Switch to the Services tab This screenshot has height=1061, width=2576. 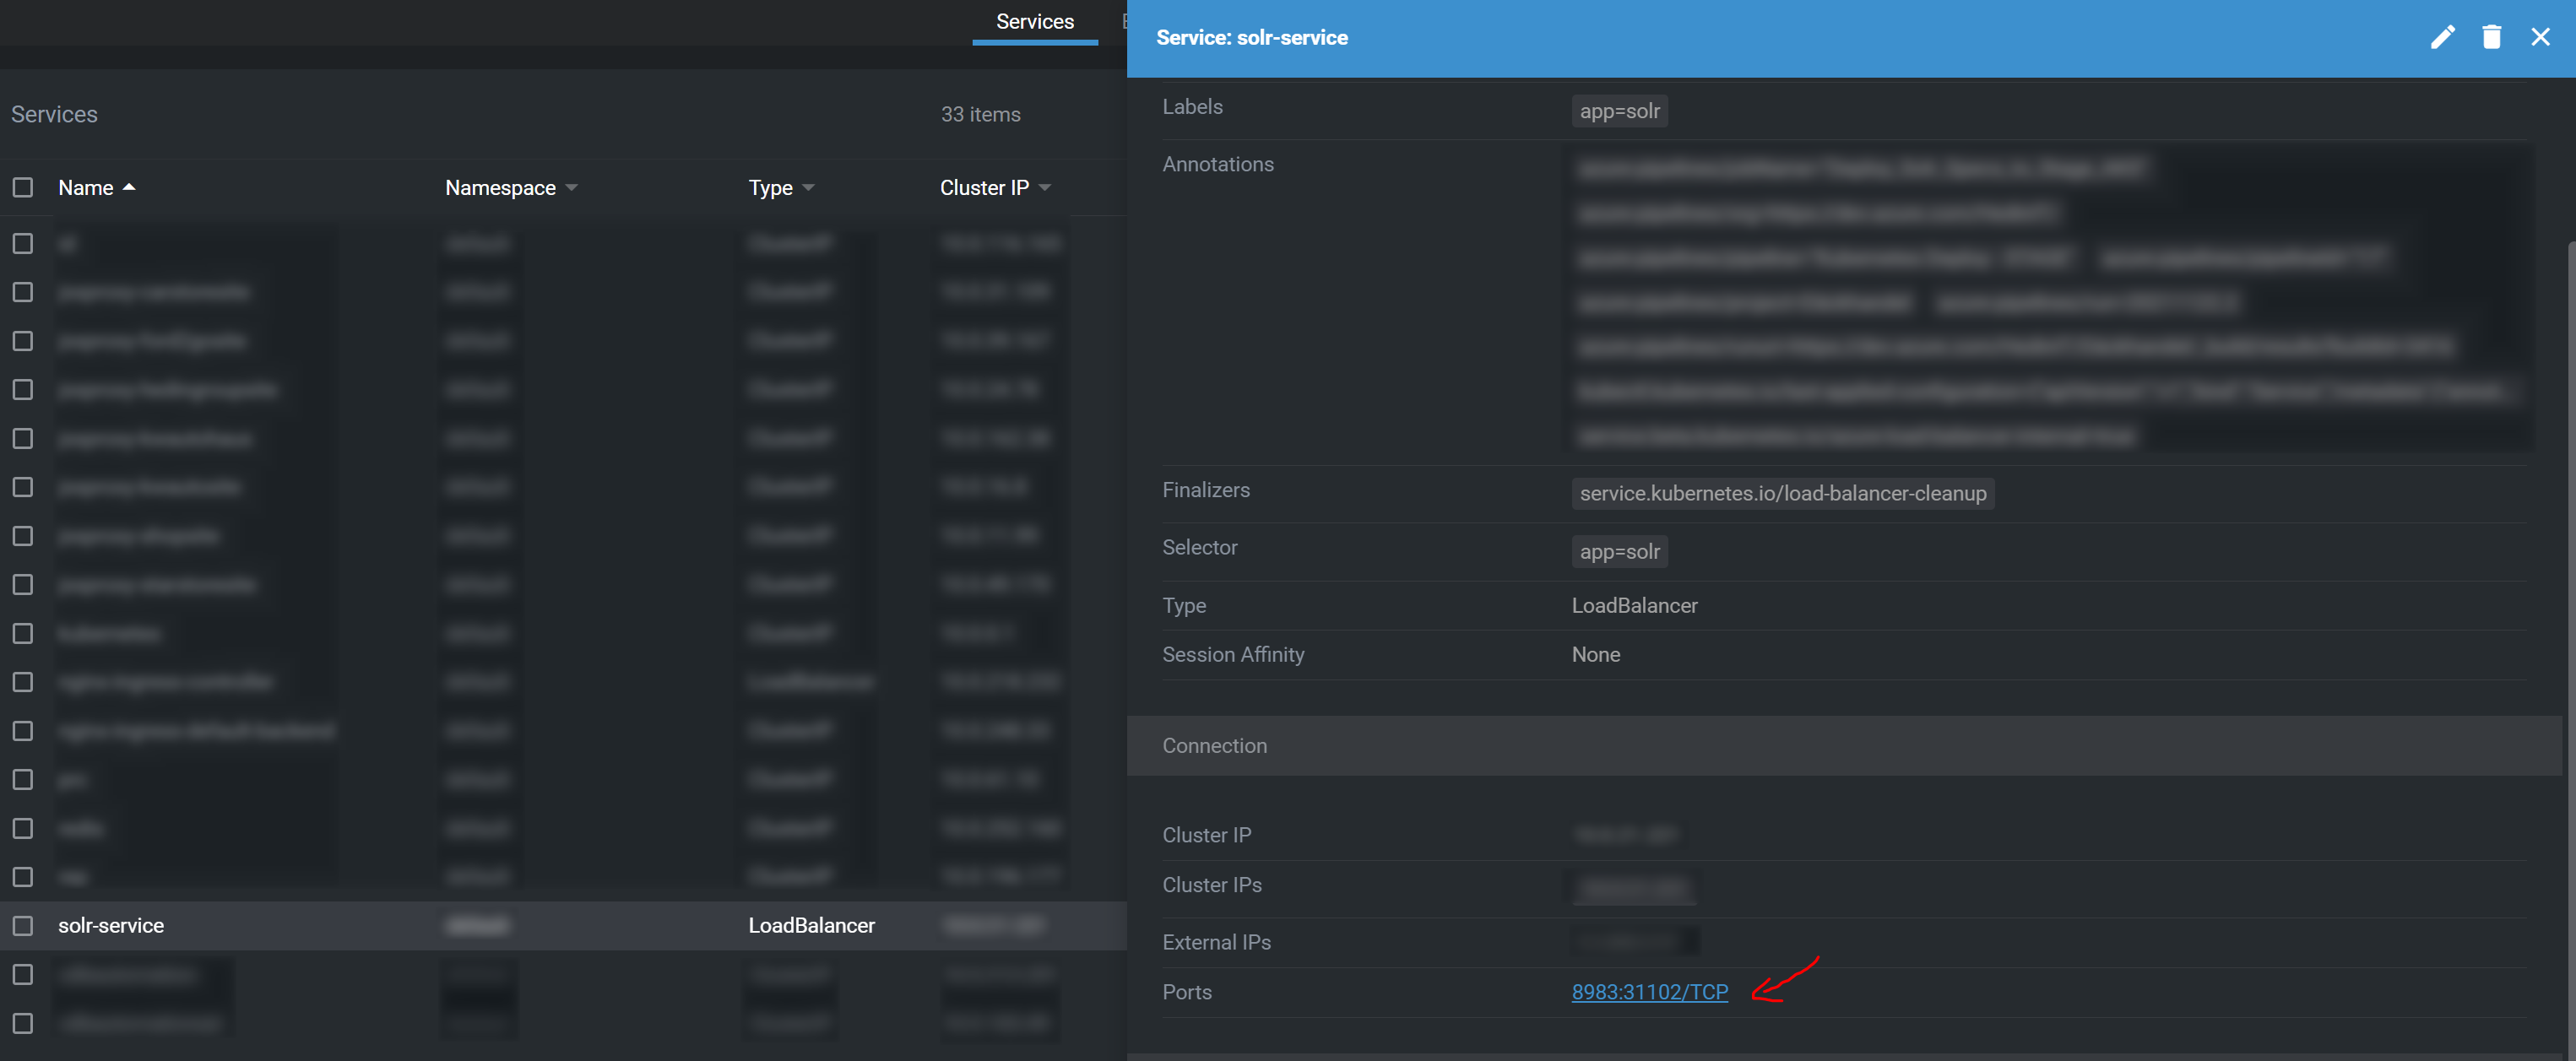pyautogui.click(x=1034, y=22)
